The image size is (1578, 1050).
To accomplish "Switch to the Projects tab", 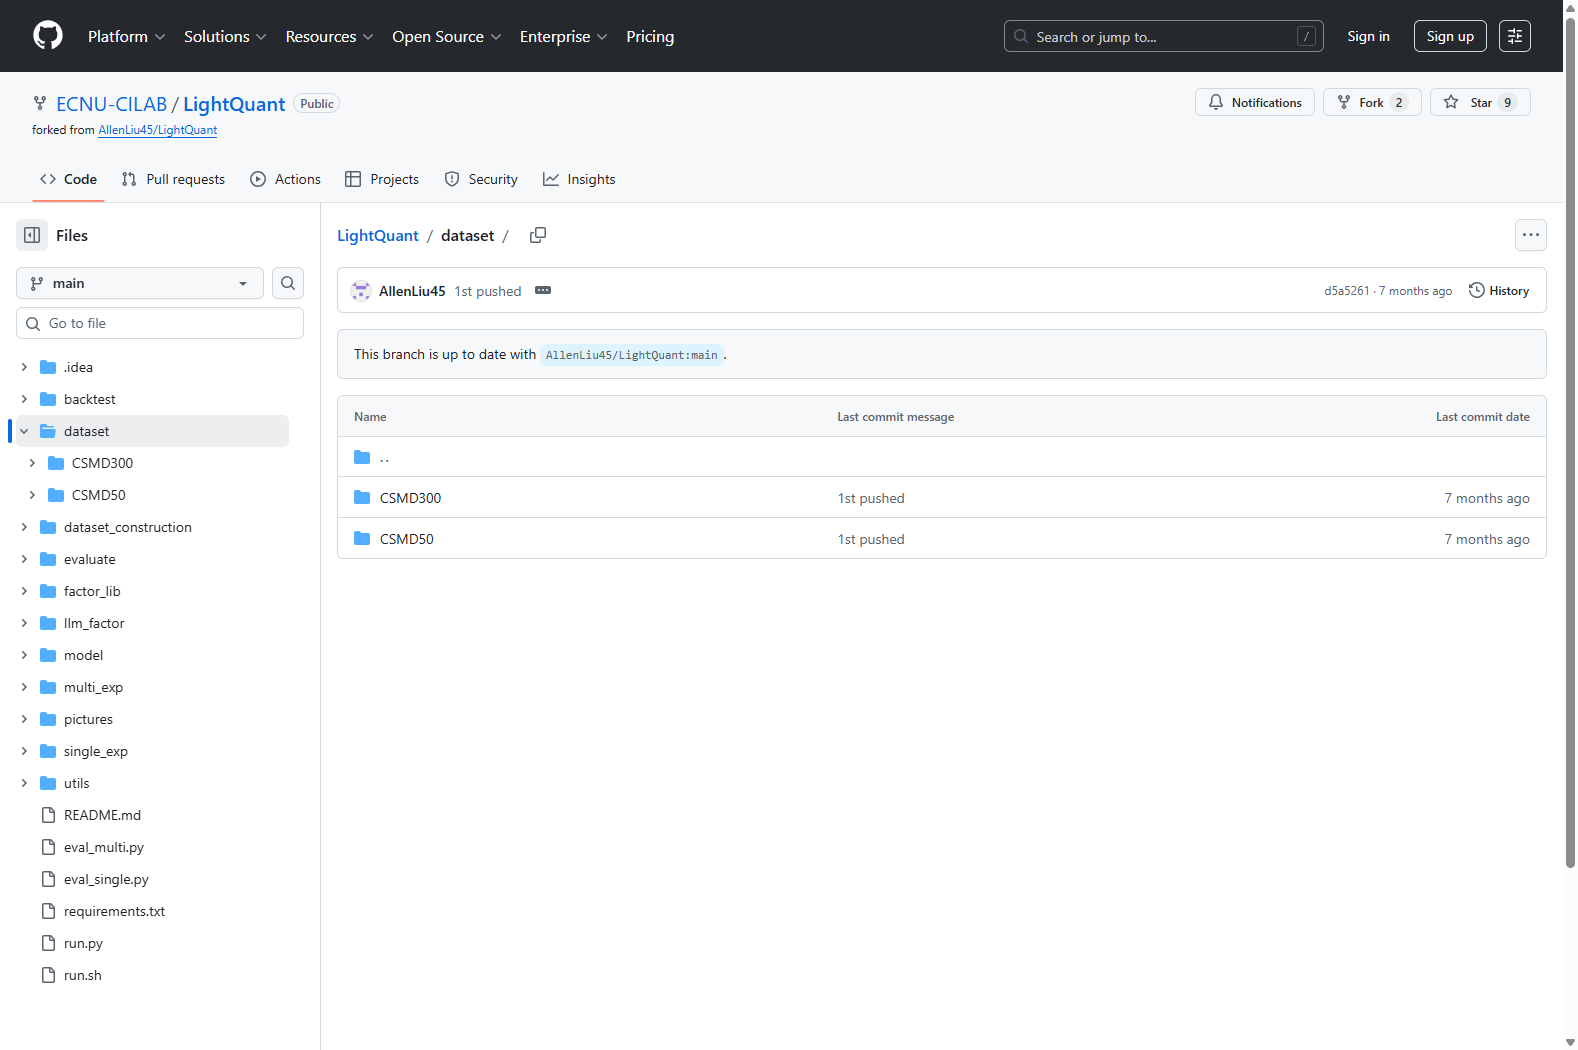I will tap(382, 179).
